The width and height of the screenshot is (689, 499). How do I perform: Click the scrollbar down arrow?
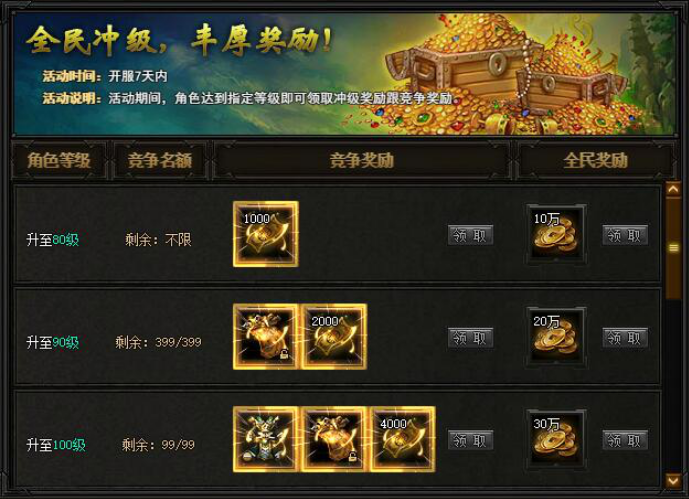pyautogui.click(x=673, y=480)
